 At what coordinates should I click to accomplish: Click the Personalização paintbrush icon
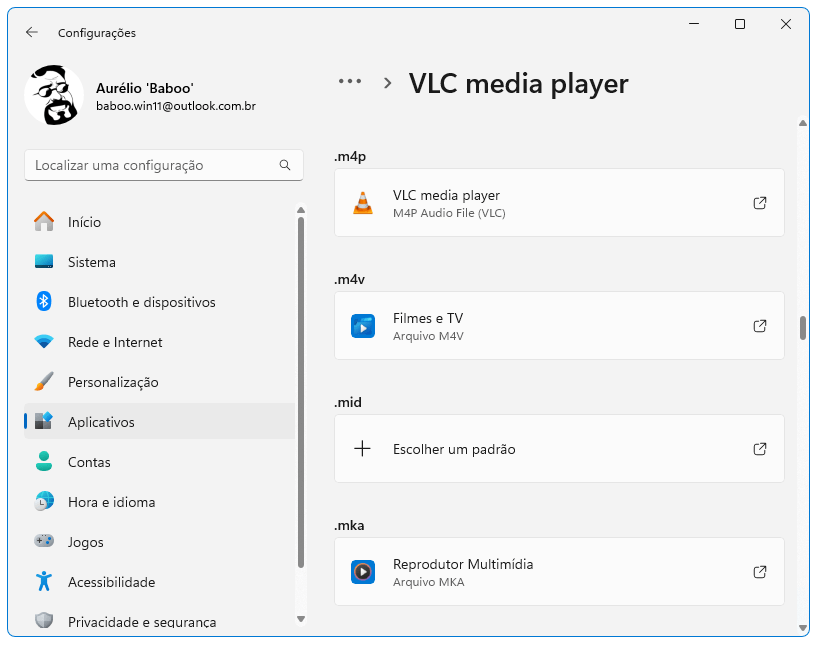point(44,382)
